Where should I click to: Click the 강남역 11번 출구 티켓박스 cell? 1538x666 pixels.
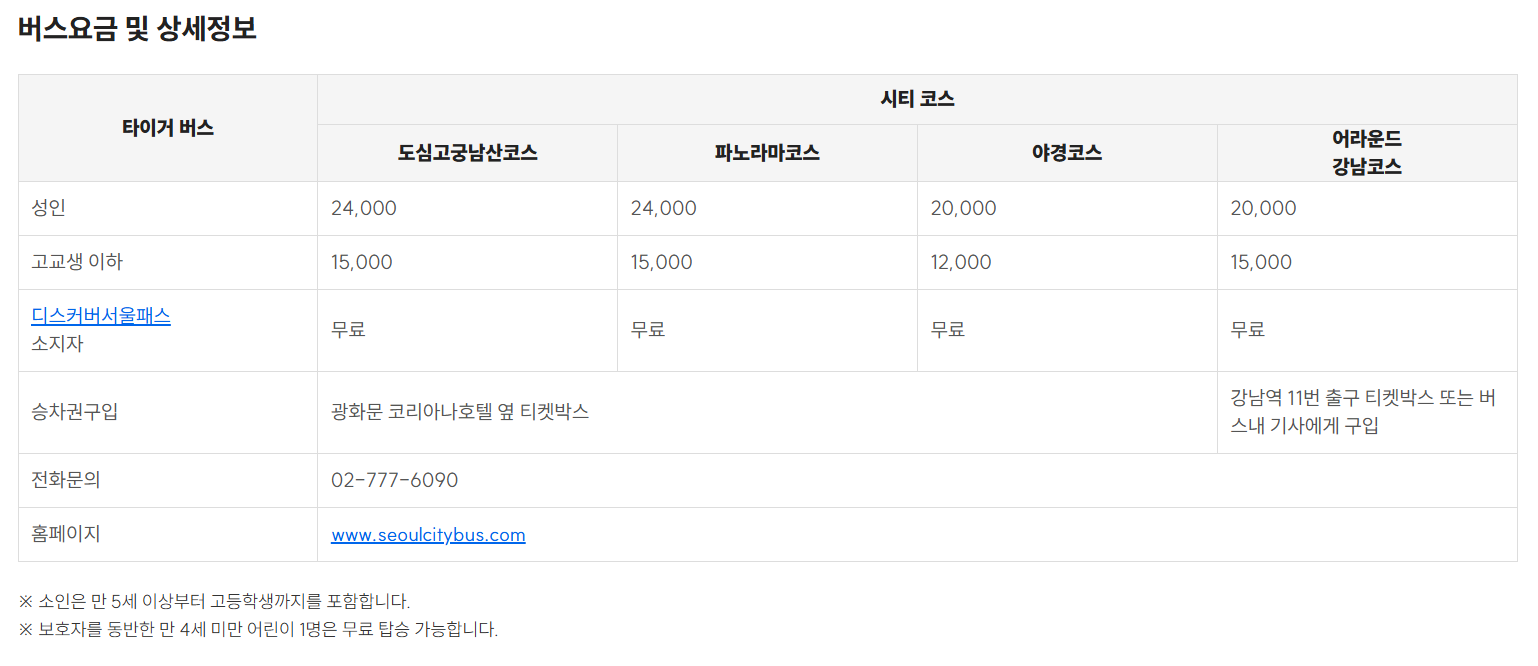point(1367,412)
